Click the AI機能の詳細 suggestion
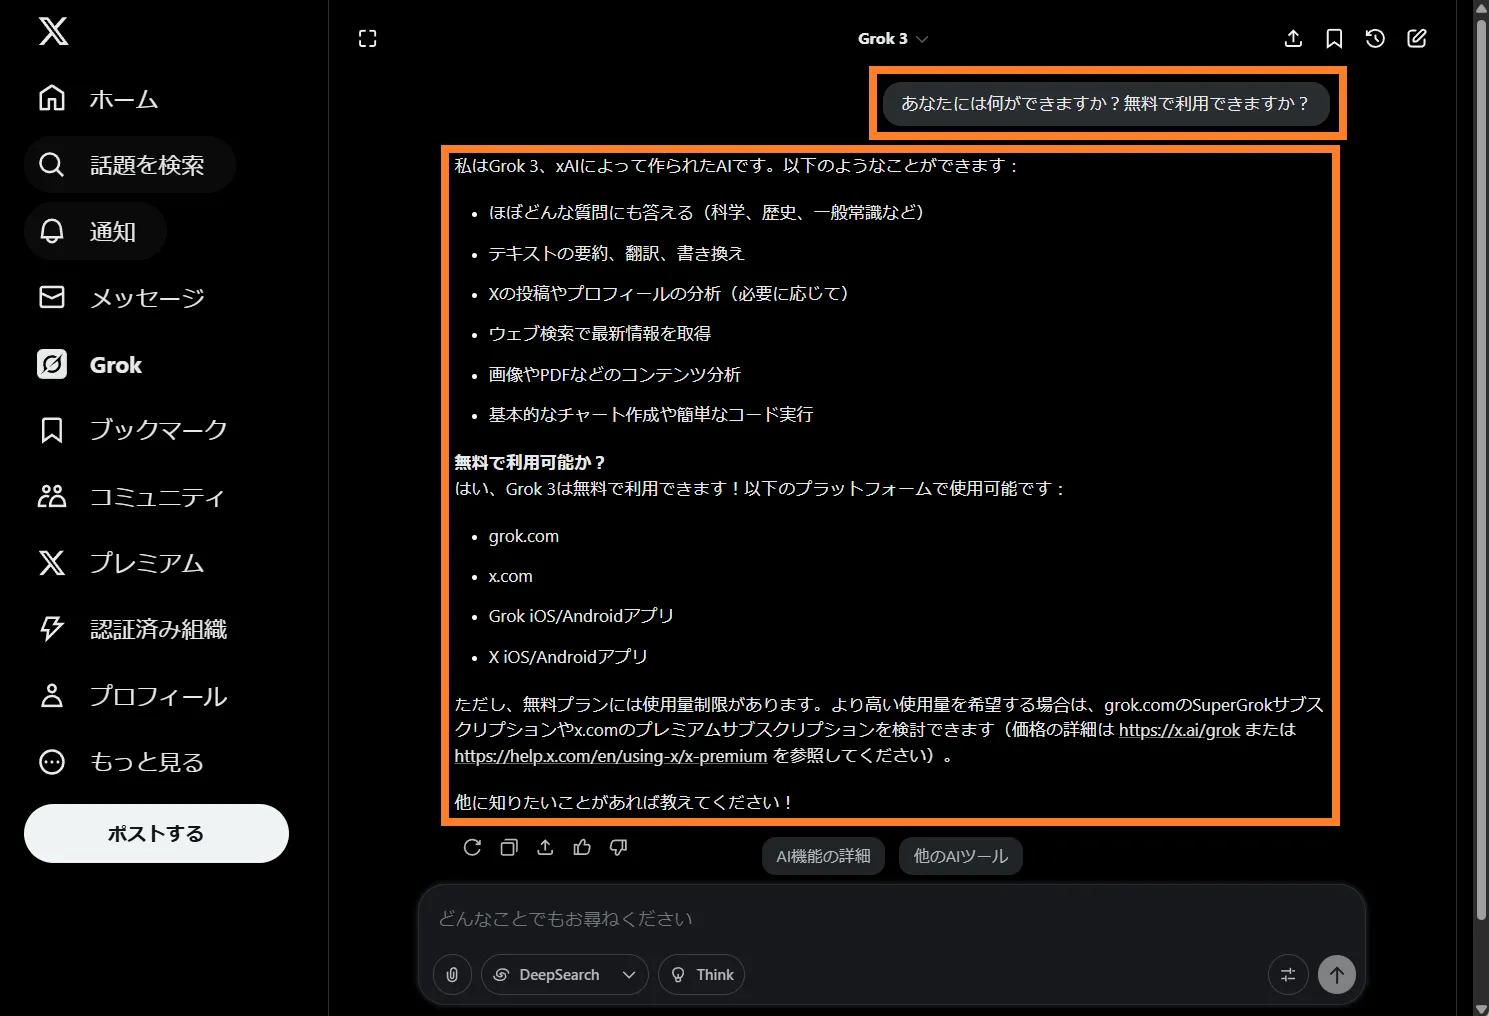 click(x=823, y=856)
